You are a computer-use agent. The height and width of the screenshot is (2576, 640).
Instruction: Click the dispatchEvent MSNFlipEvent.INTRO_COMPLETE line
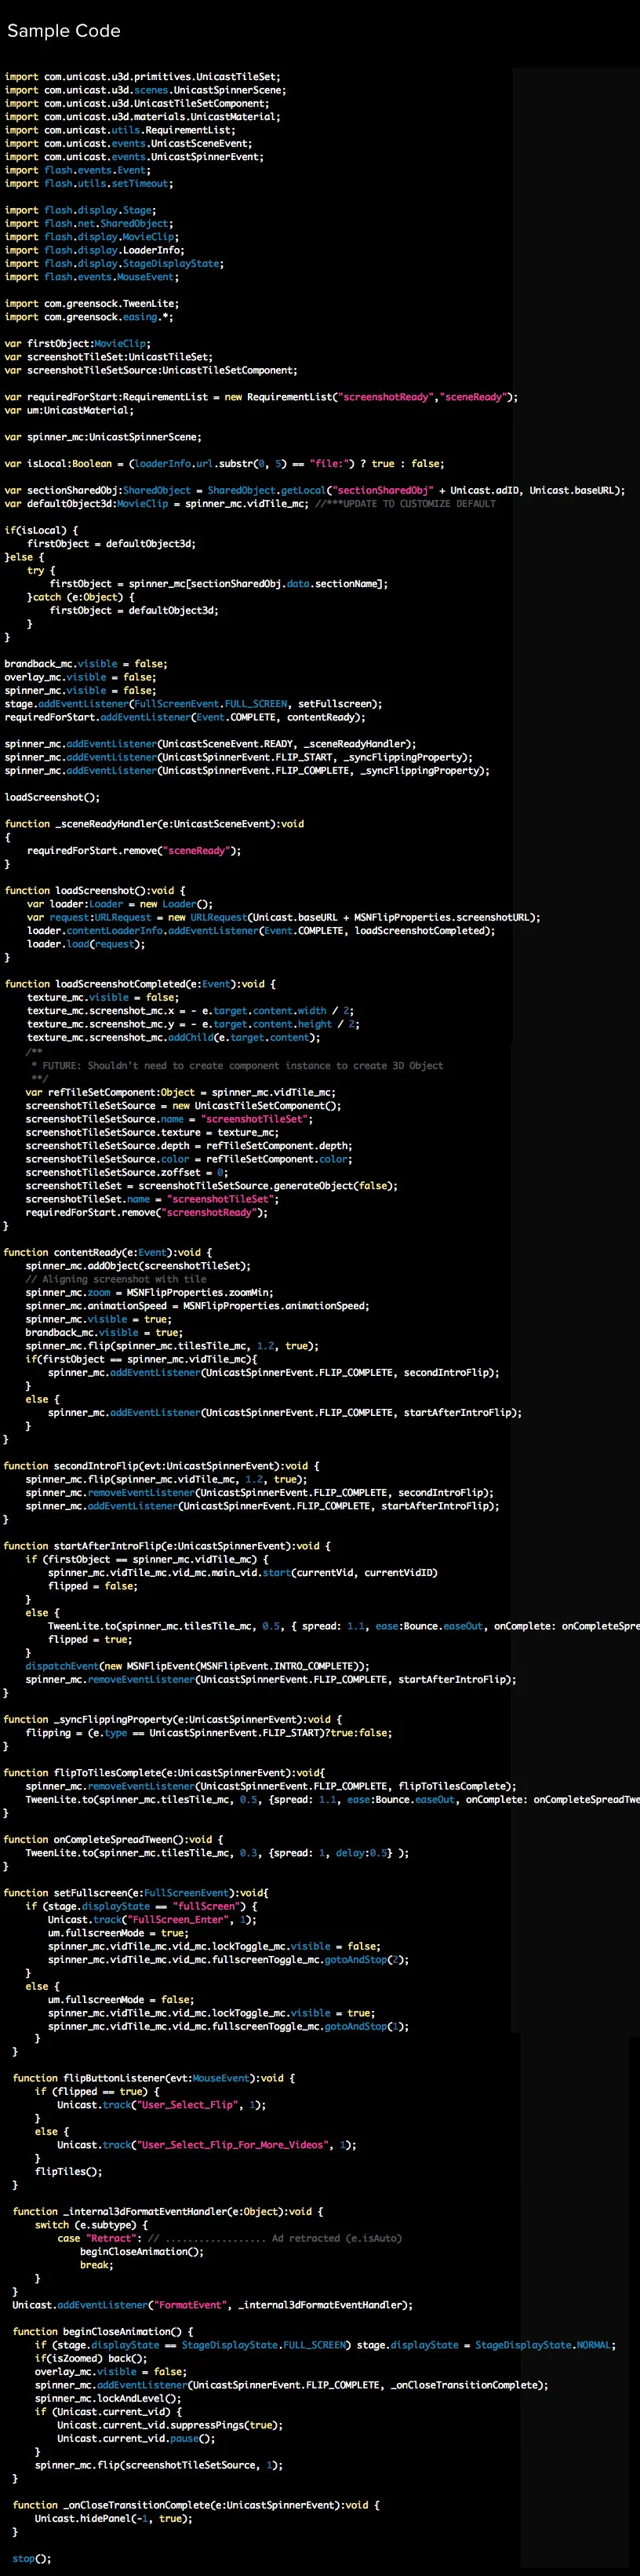pos(198,1666)
